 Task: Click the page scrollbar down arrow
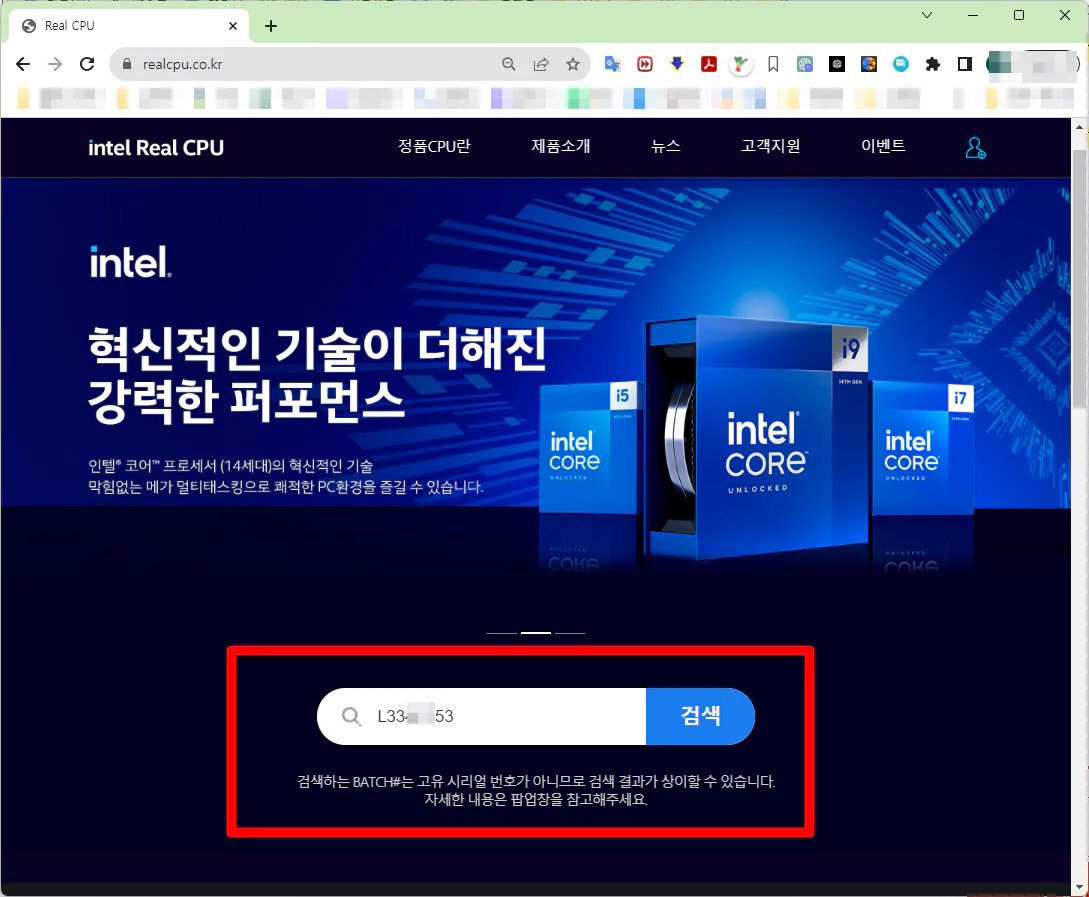coord(1080,888)
